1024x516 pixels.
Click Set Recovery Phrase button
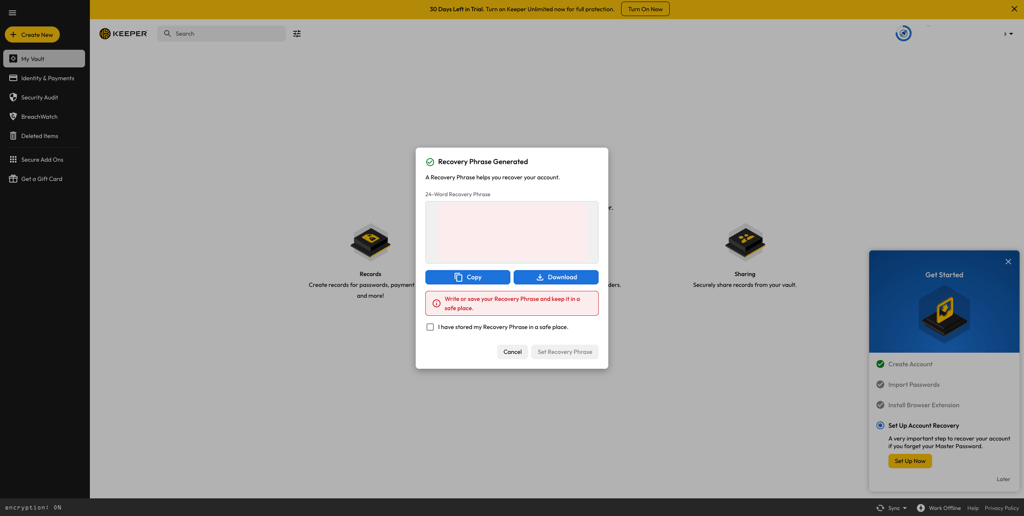[x=565, y=352]
